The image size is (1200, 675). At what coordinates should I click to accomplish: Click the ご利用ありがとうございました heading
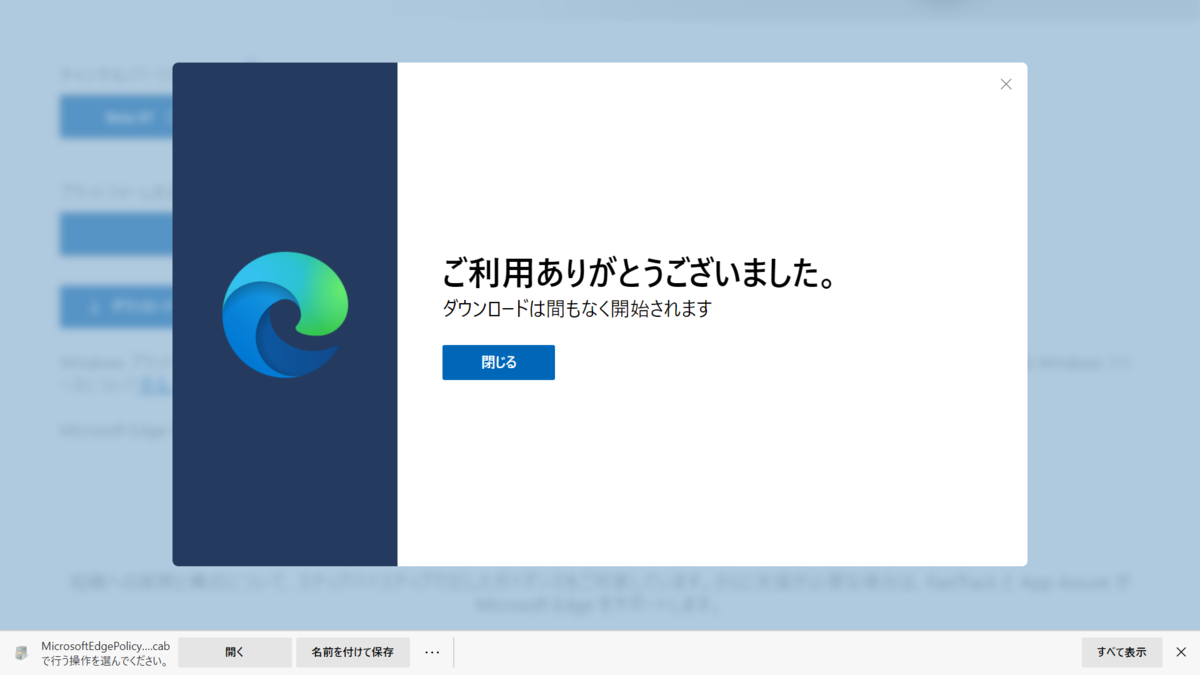point(639,273)
